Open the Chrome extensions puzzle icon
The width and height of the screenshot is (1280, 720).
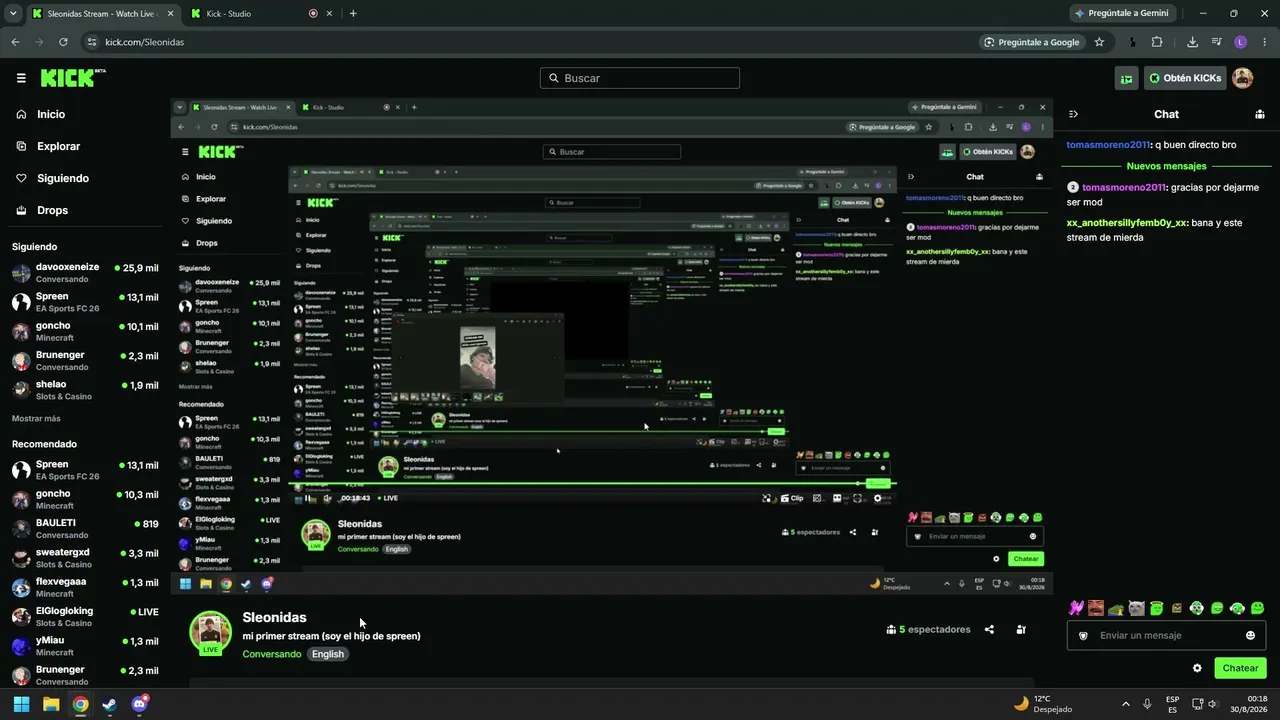(1157, 42)
